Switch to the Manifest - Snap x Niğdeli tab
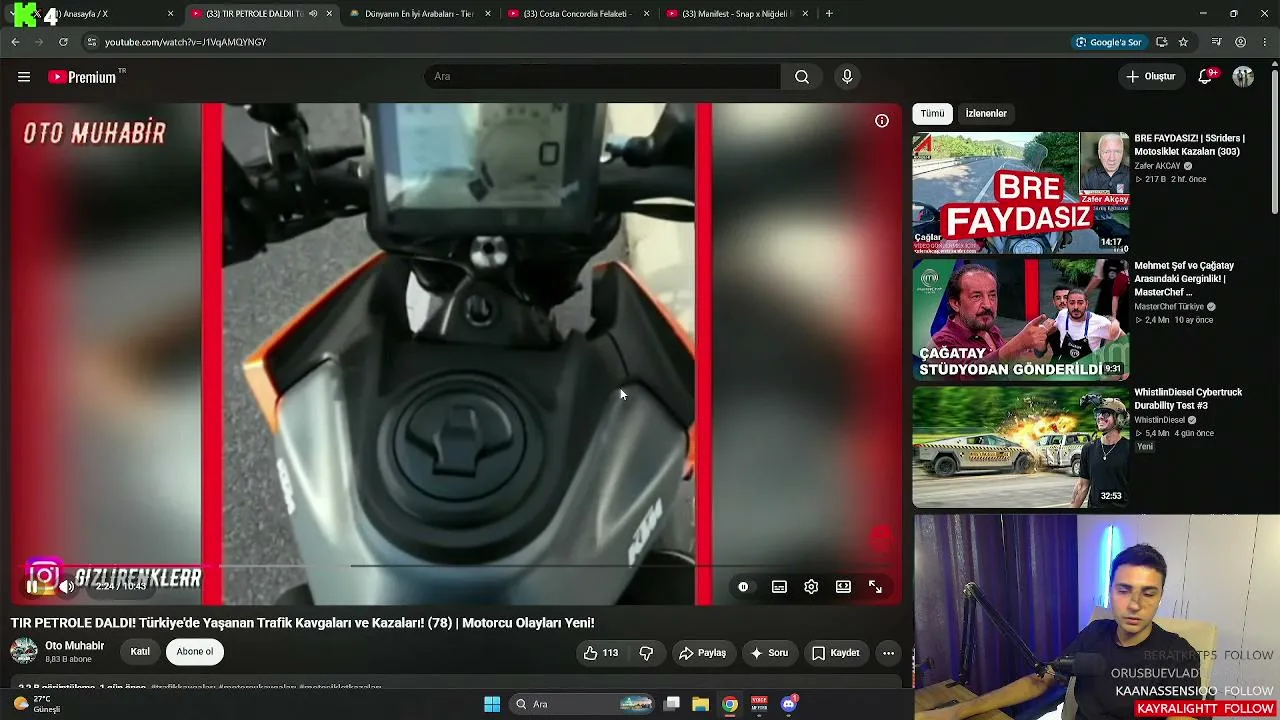The width and height of the screenshot is (1280, 720). point(737,14)
